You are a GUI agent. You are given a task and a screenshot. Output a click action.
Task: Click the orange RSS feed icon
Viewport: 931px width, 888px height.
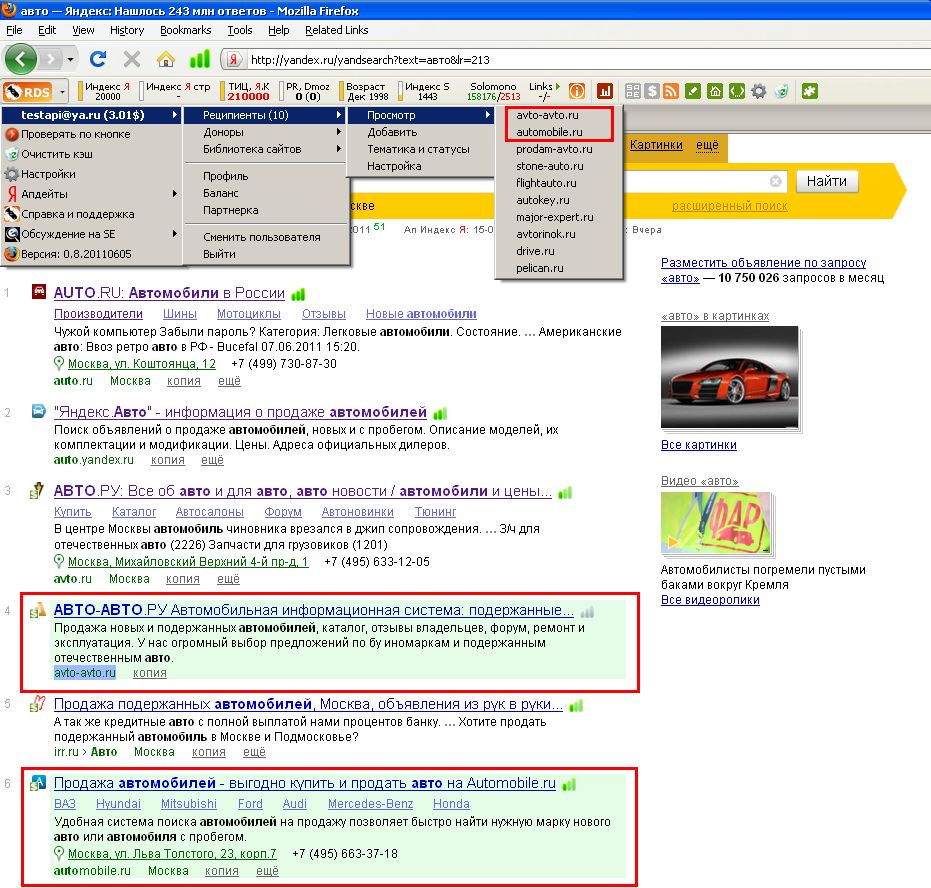click(x=671, y=91)
